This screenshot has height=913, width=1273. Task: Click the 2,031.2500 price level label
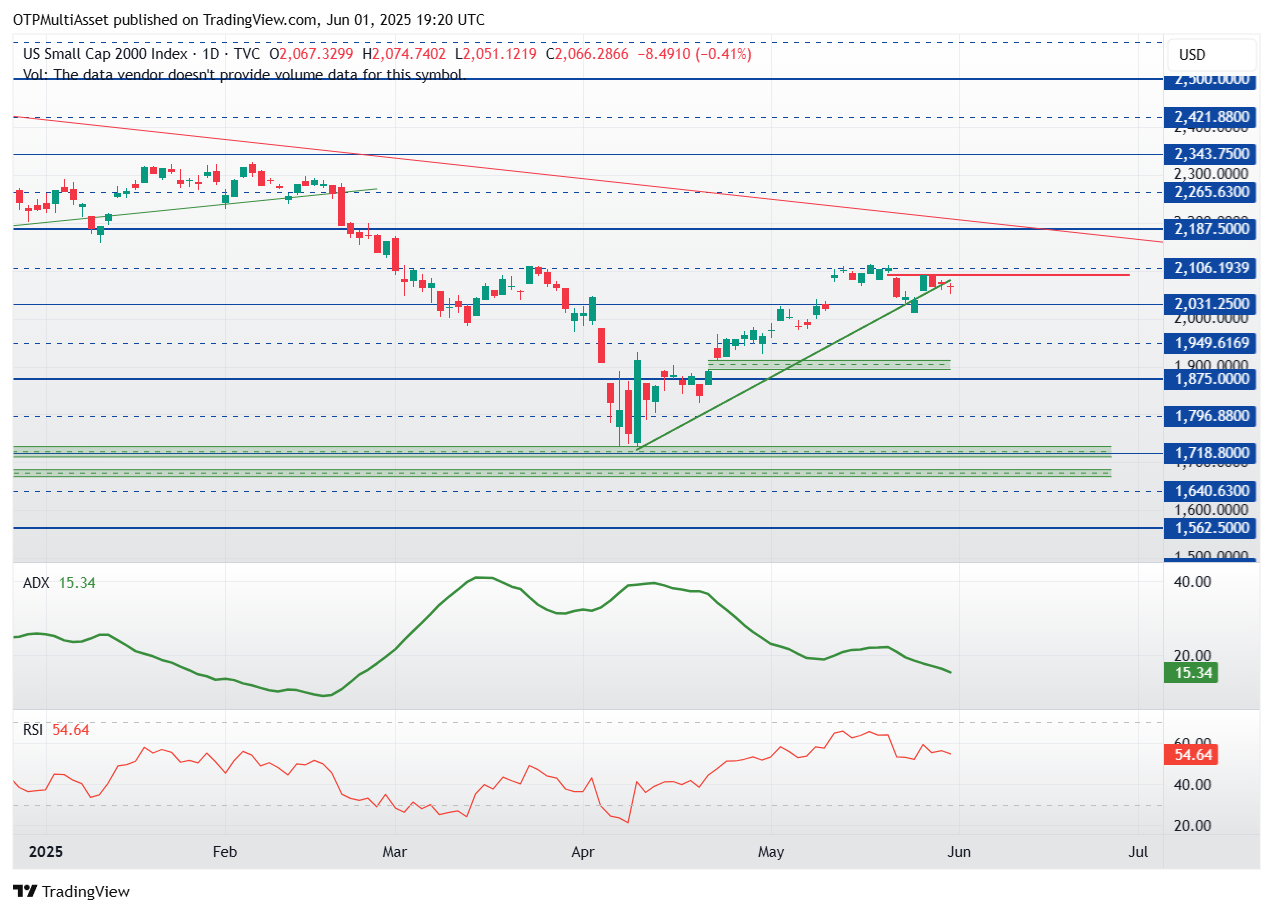(1211, 304)
